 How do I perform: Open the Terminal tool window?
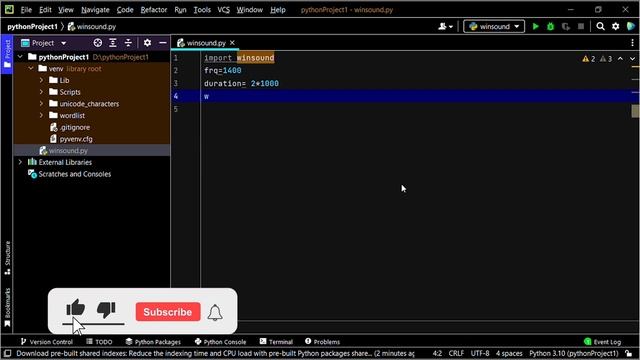pyautogui.click(x=276, y=342)
